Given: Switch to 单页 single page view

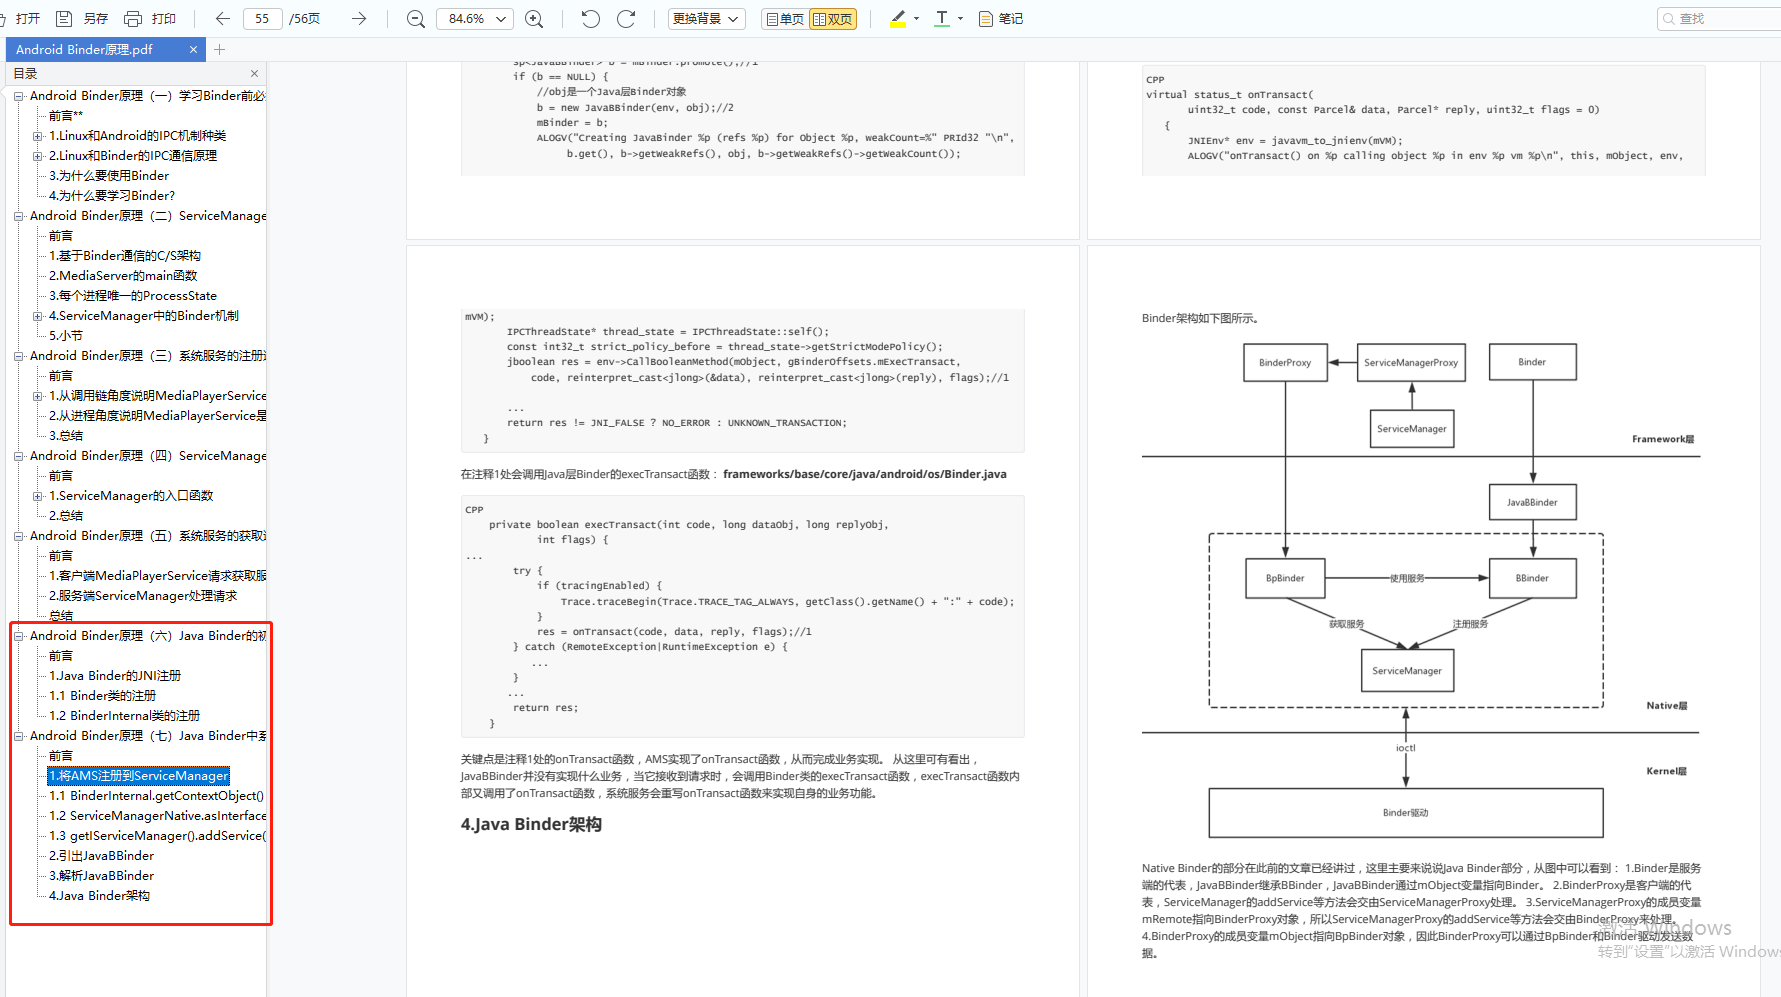Looking at the screenshot, I should (785, 18).
